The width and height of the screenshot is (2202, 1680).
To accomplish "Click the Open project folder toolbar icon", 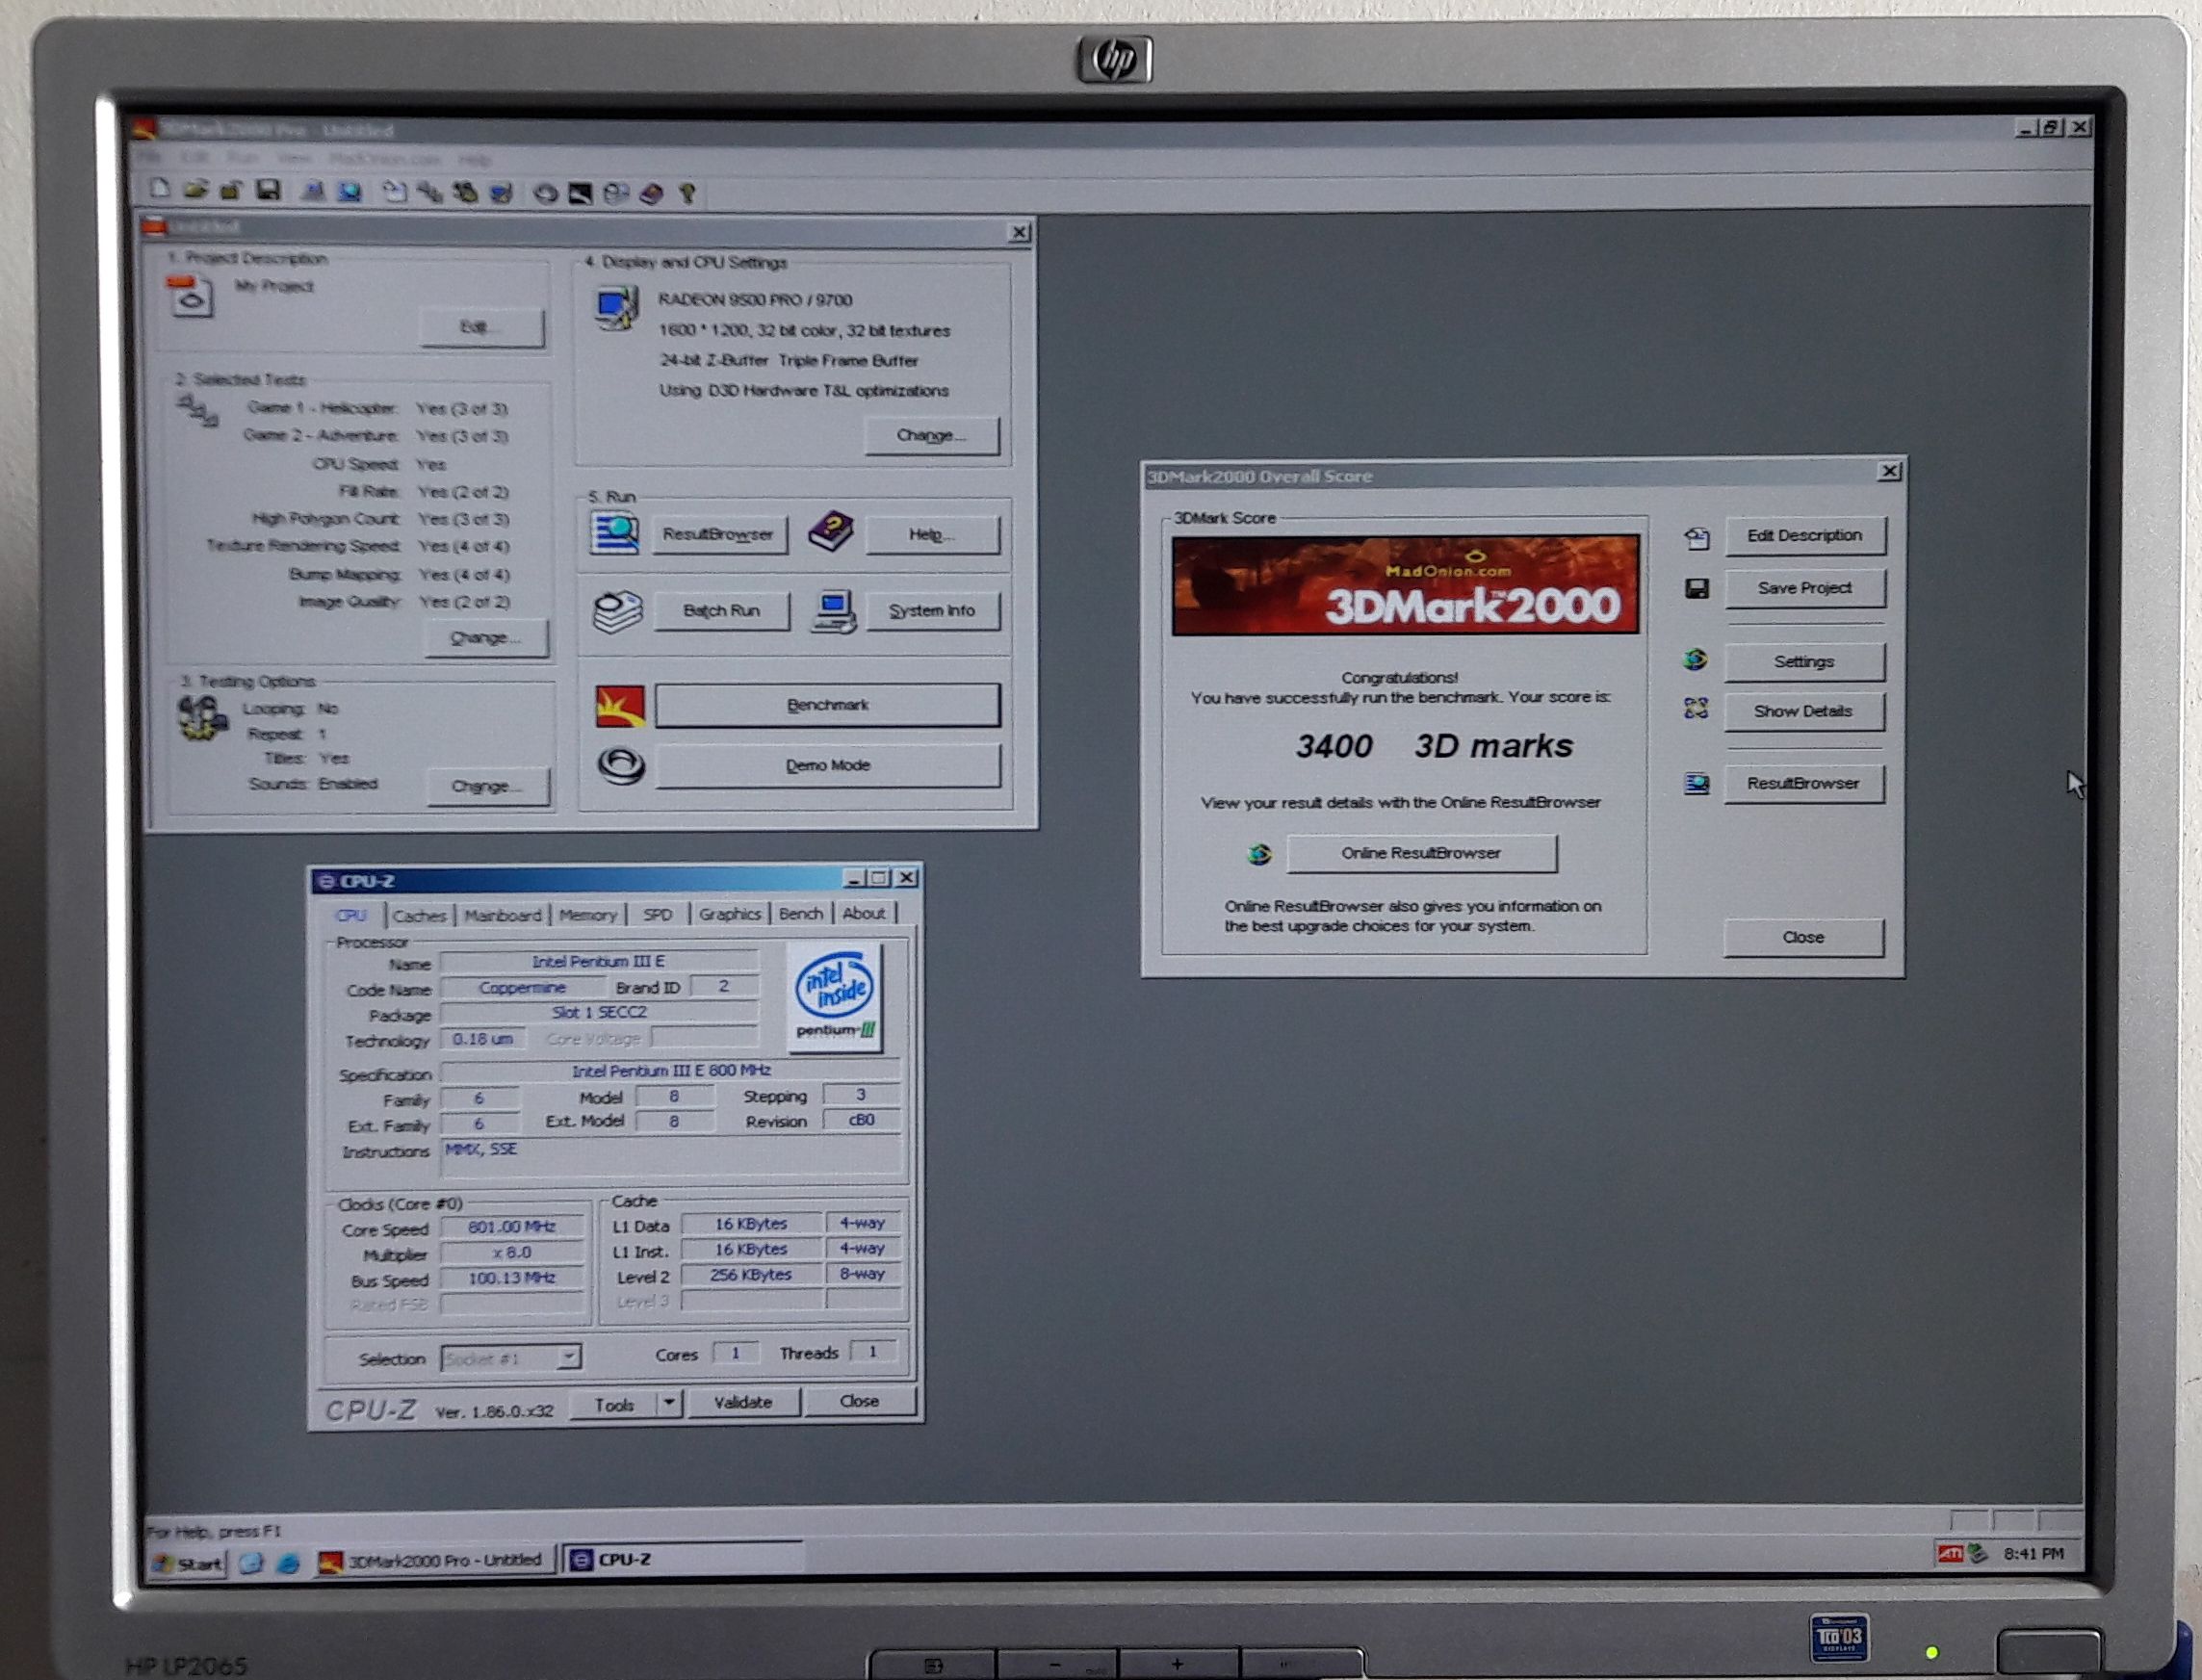I will 196,189.
